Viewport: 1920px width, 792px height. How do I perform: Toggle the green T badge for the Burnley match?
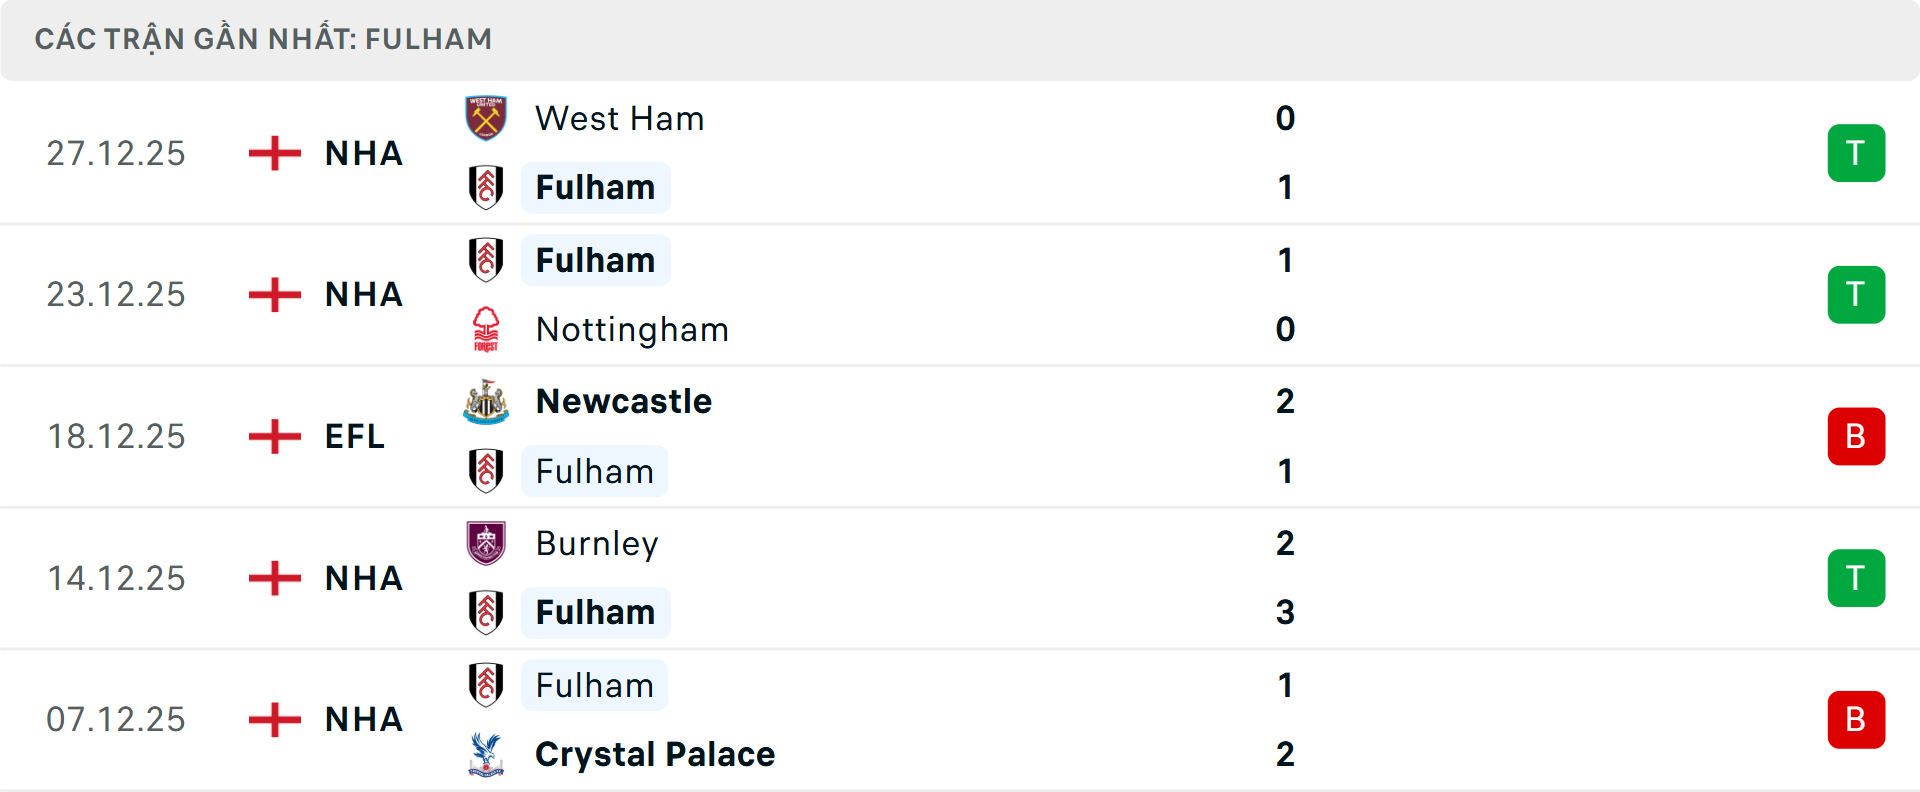[x=1857, y=577]
